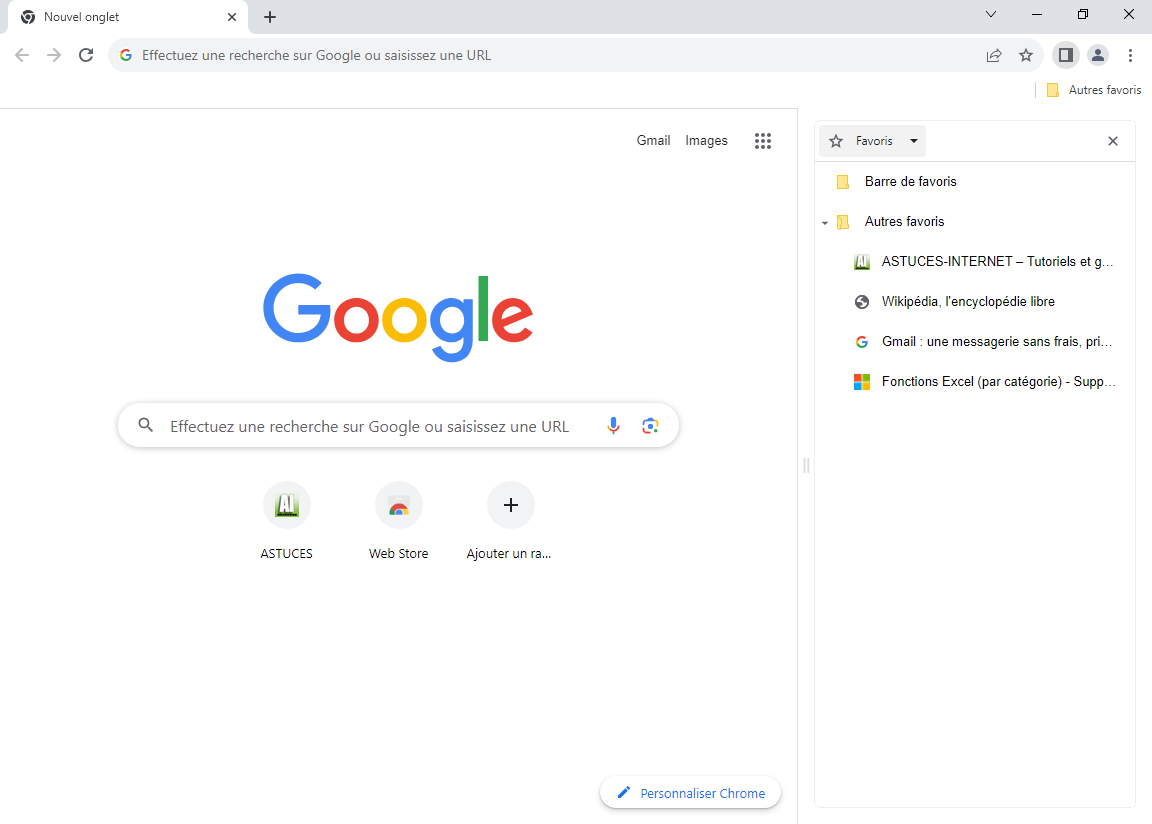This screenshot has height=824, width=1152.
Task: Minimize the Chrome window
Action: click(1037, 15)
